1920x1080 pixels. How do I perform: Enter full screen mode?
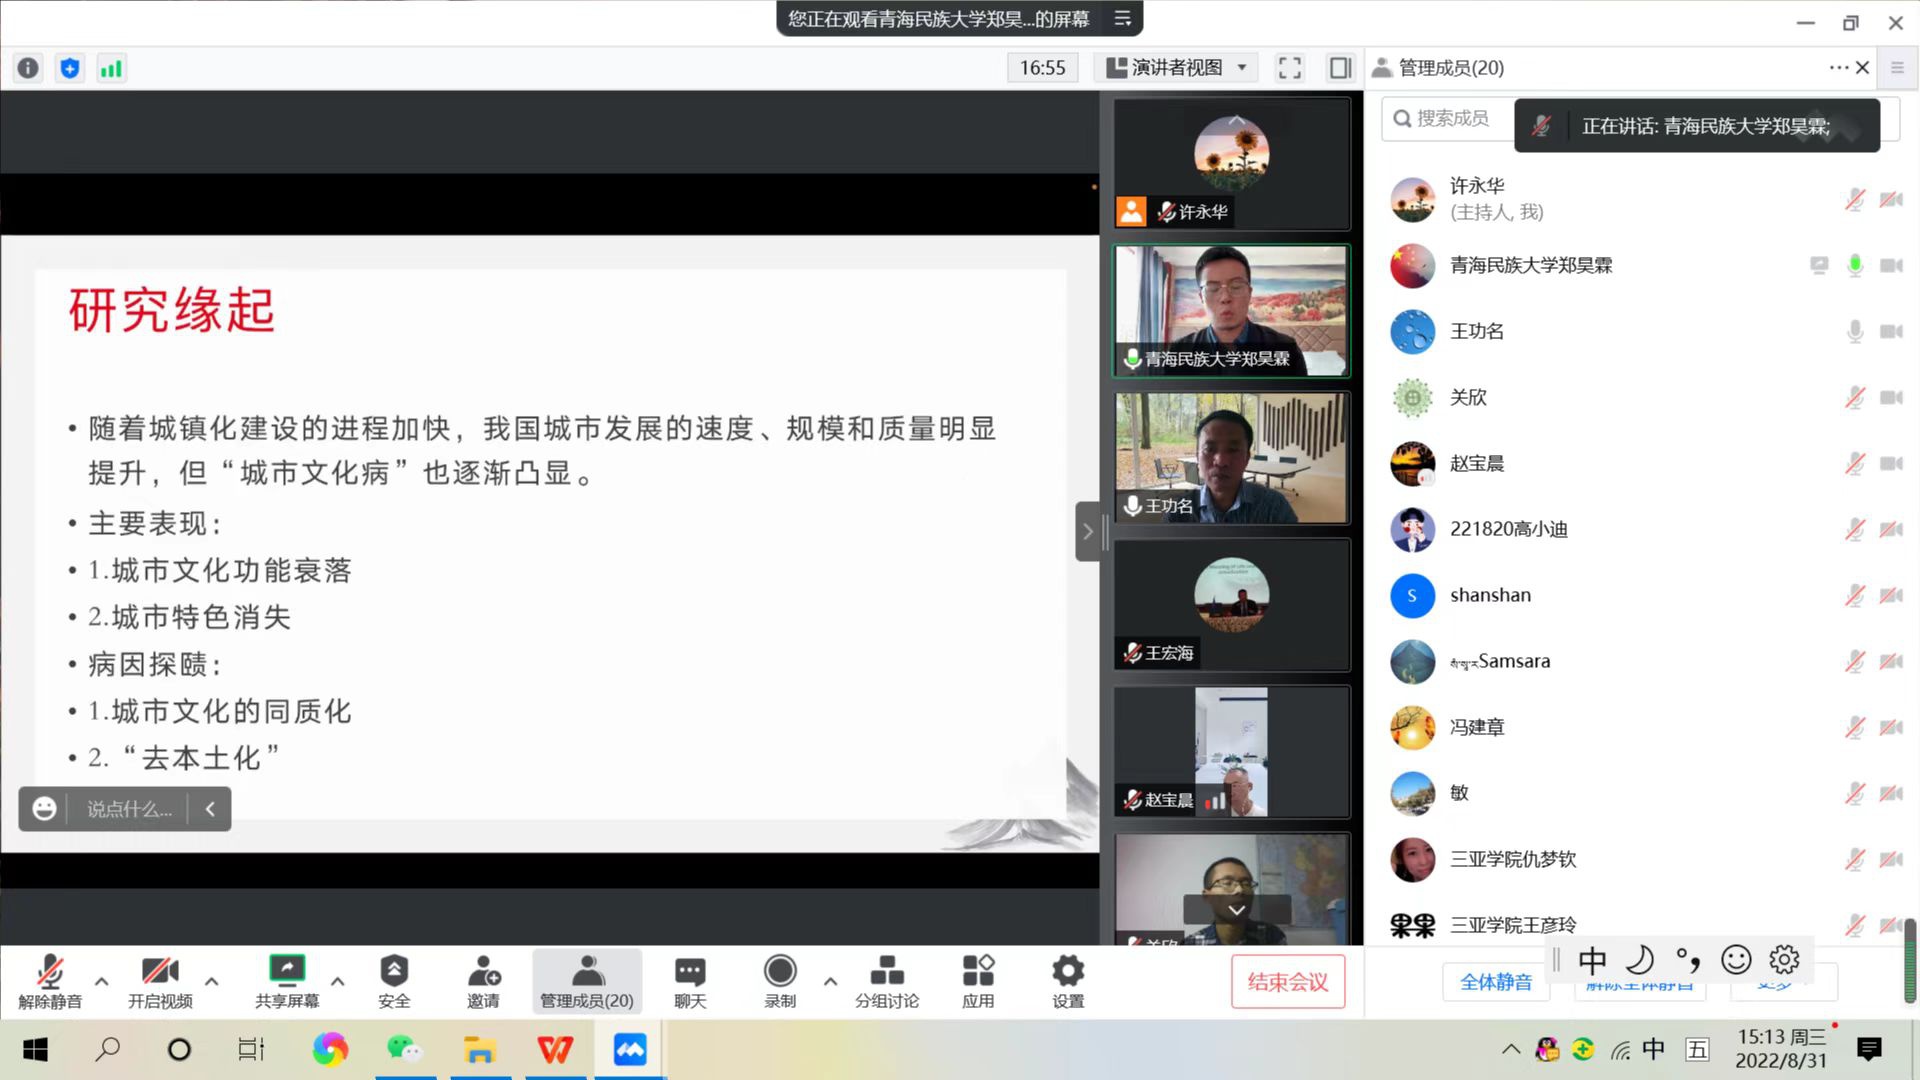tap(1290, 68)
